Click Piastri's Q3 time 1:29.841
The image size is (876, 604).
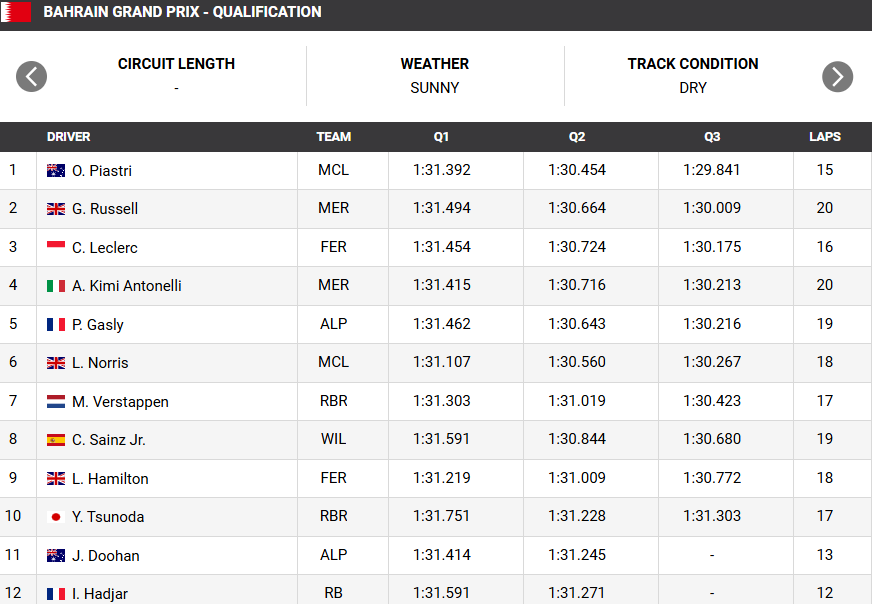click(712, 170)
